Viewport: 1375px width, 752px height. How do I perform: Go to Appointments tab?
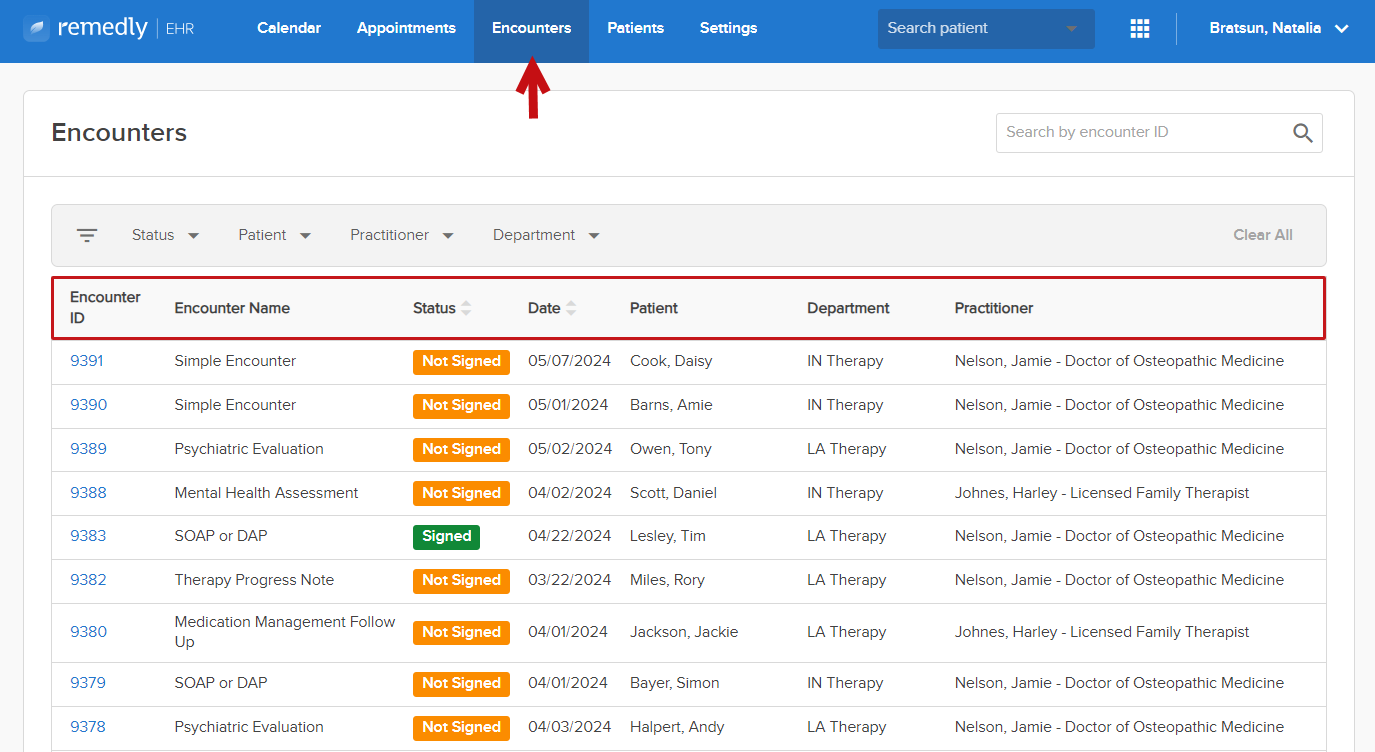pyautogui.click(x=406, y=28)
